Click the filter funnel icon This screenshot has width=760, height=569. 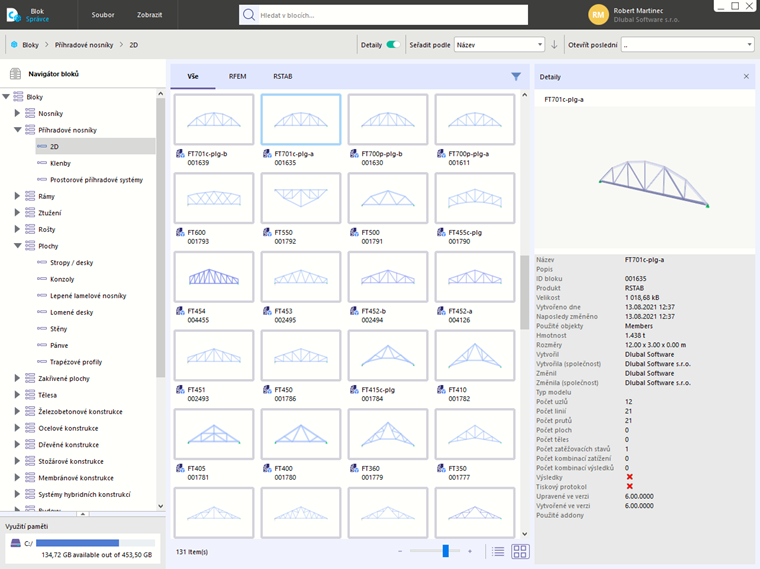point(516,77)
